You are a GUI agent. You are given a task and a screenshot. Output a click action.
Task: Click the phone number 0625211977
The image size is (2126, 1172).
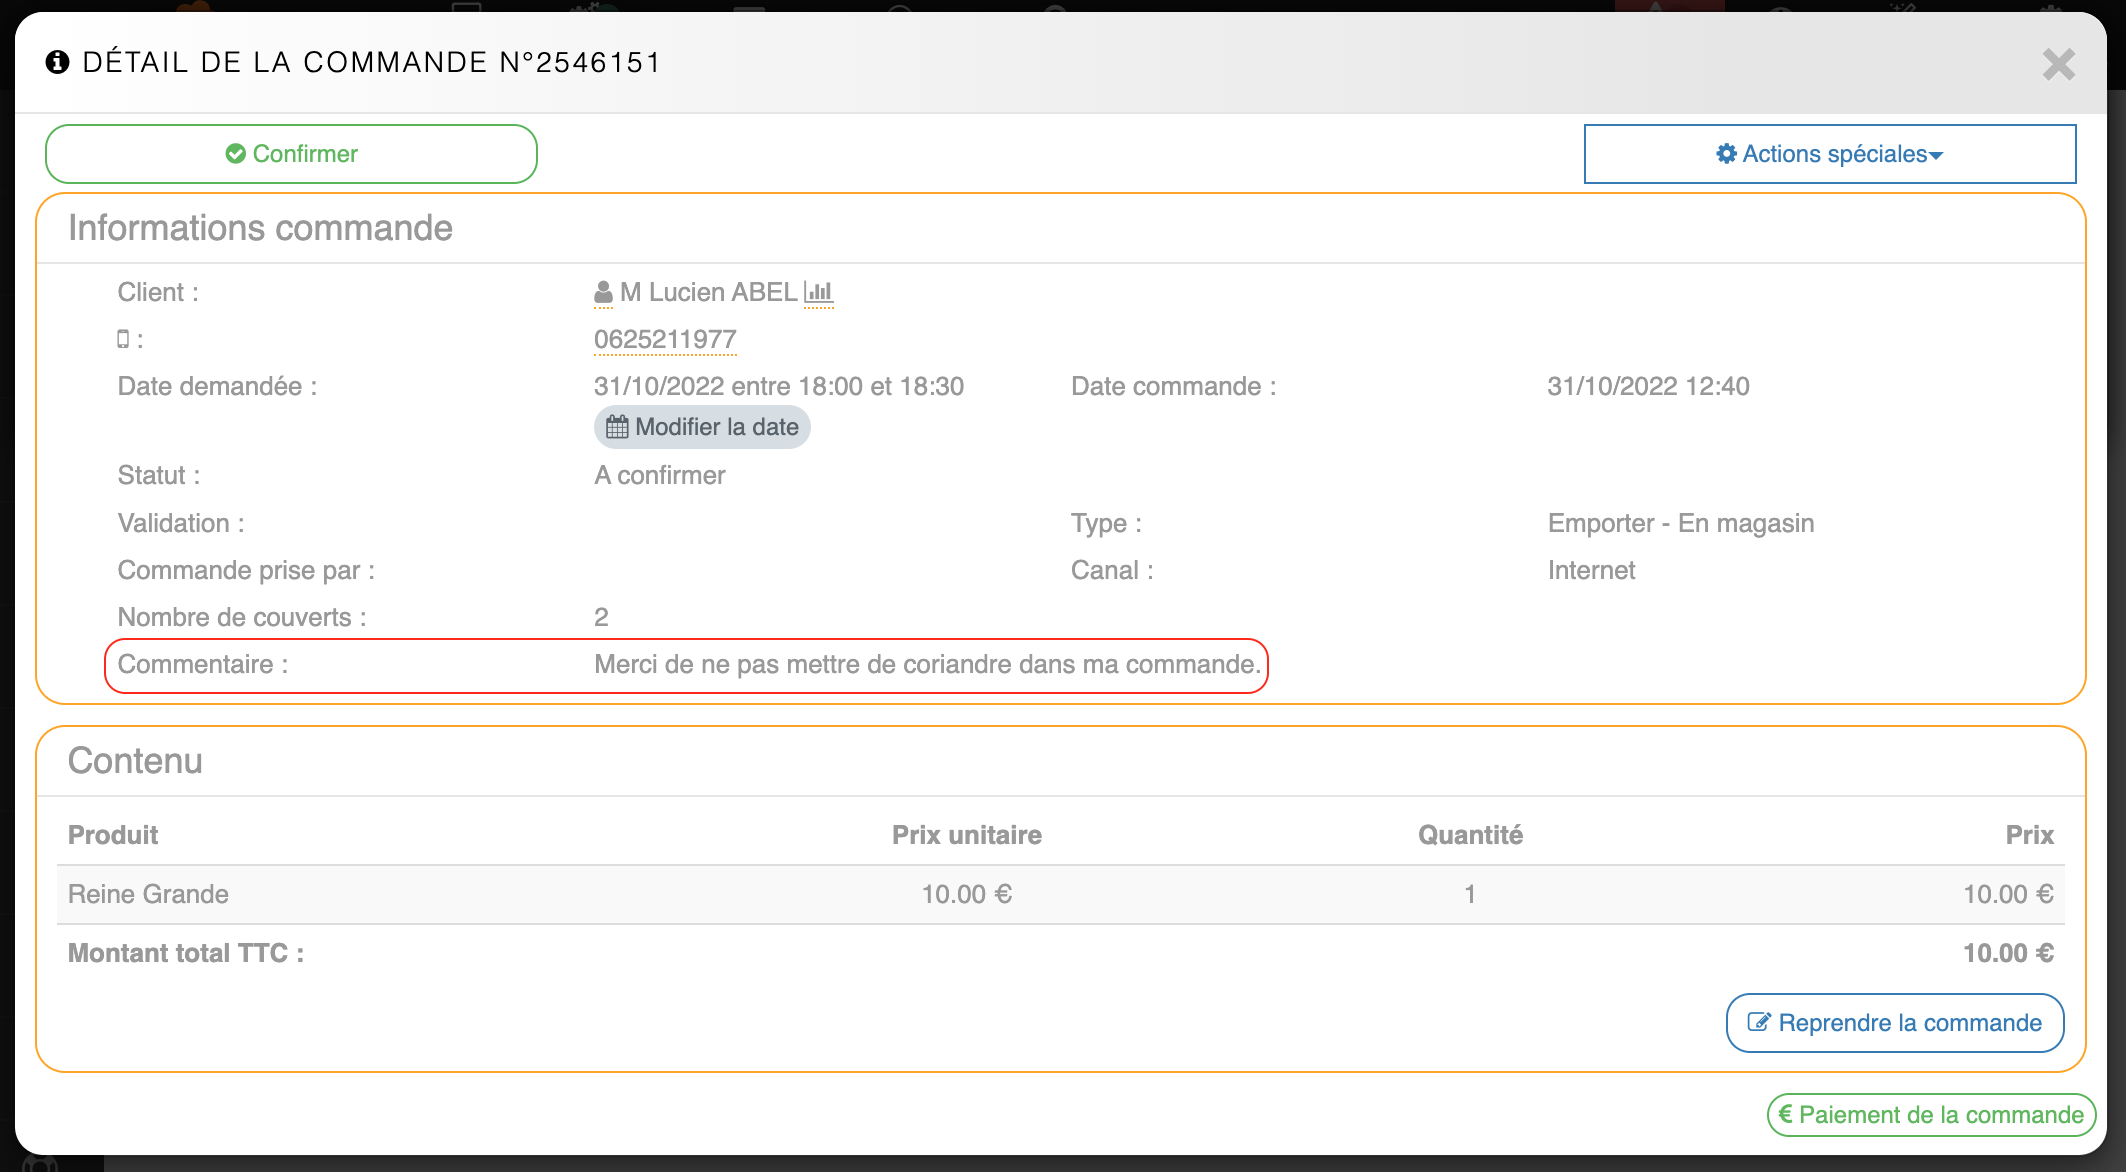[665, 340]
